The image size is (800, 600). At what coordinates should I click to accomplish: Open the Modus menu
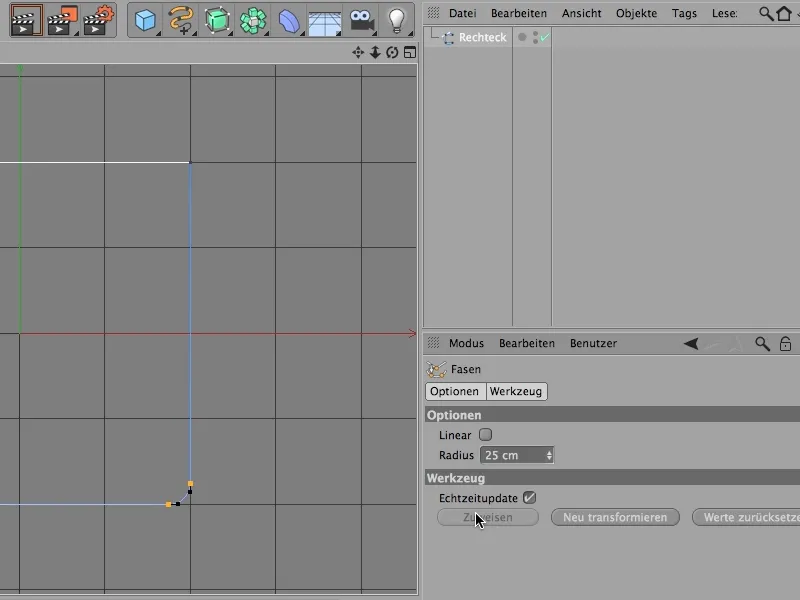466,343
